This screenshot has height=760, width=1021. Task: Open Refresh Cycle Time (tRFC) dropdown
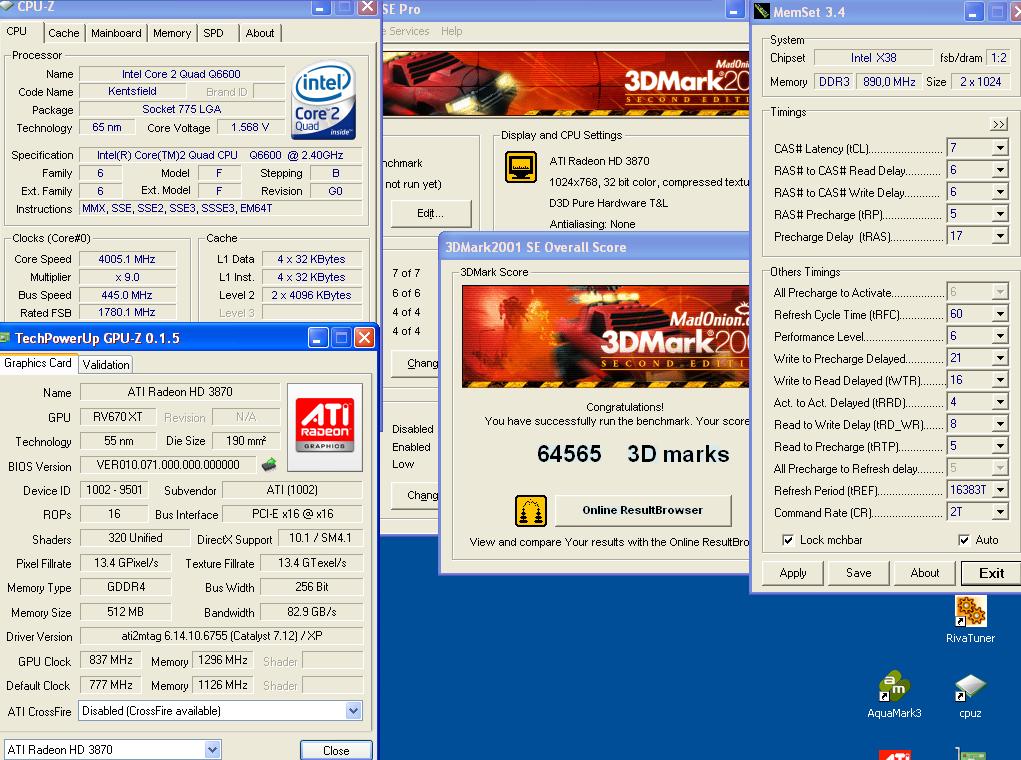[1000, 314]
